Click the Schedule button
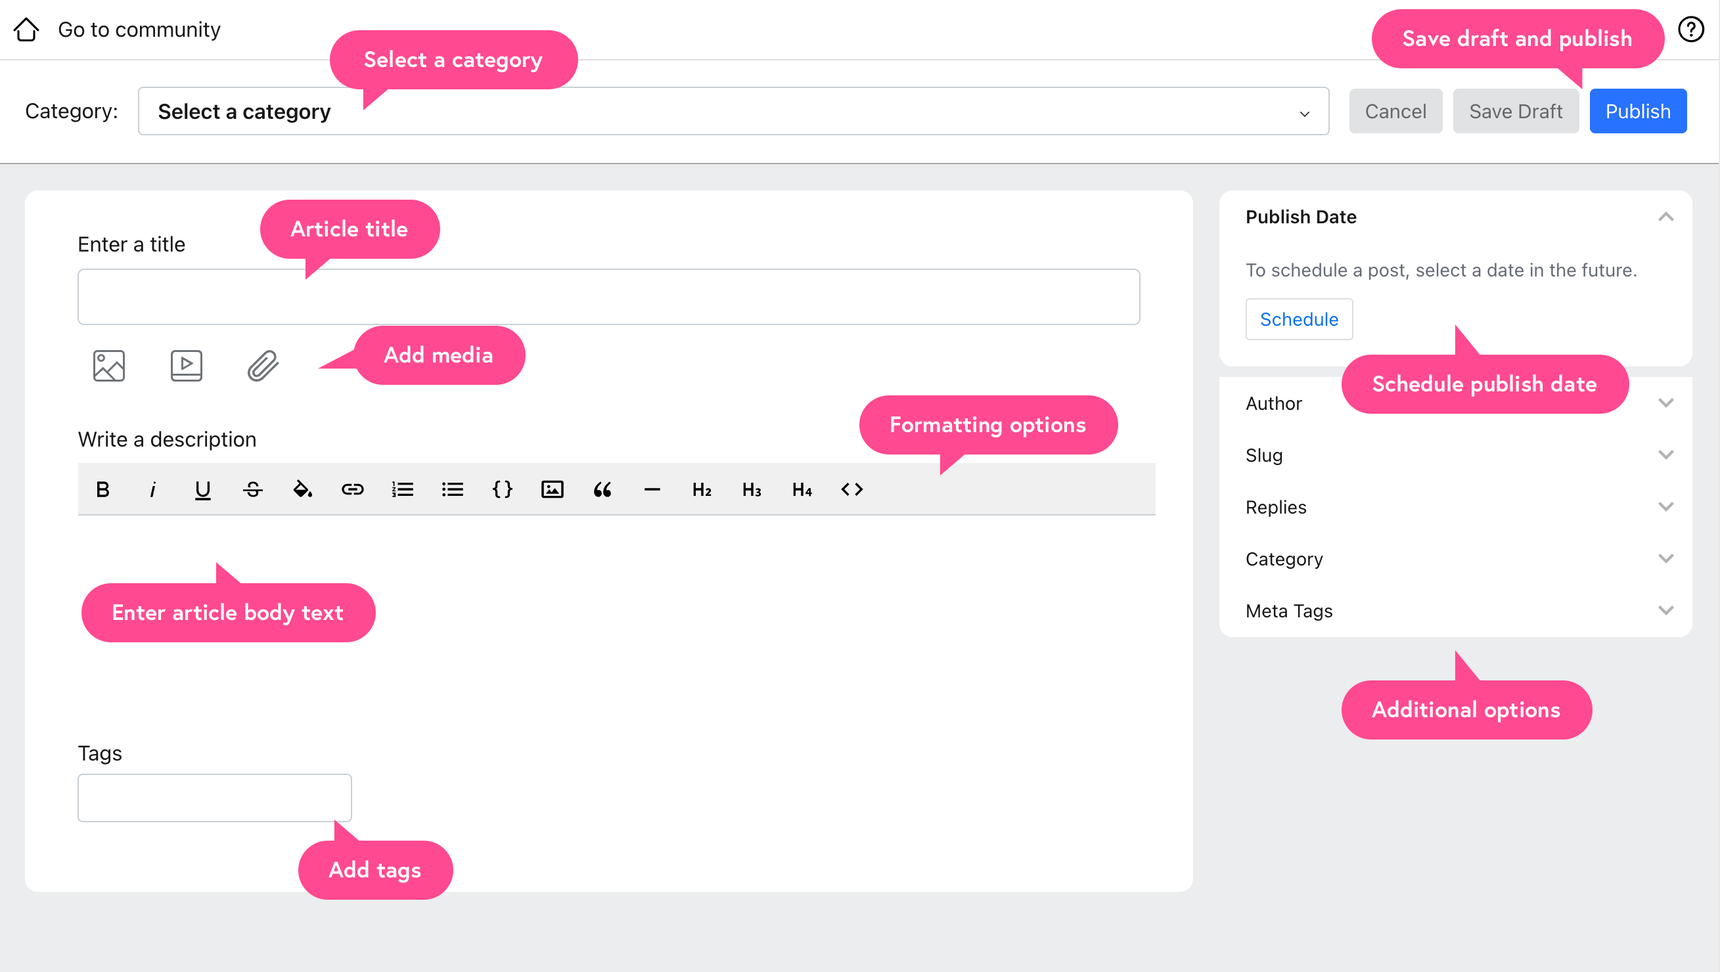This screenshot has width=1720, height=972. [1298, 319]
